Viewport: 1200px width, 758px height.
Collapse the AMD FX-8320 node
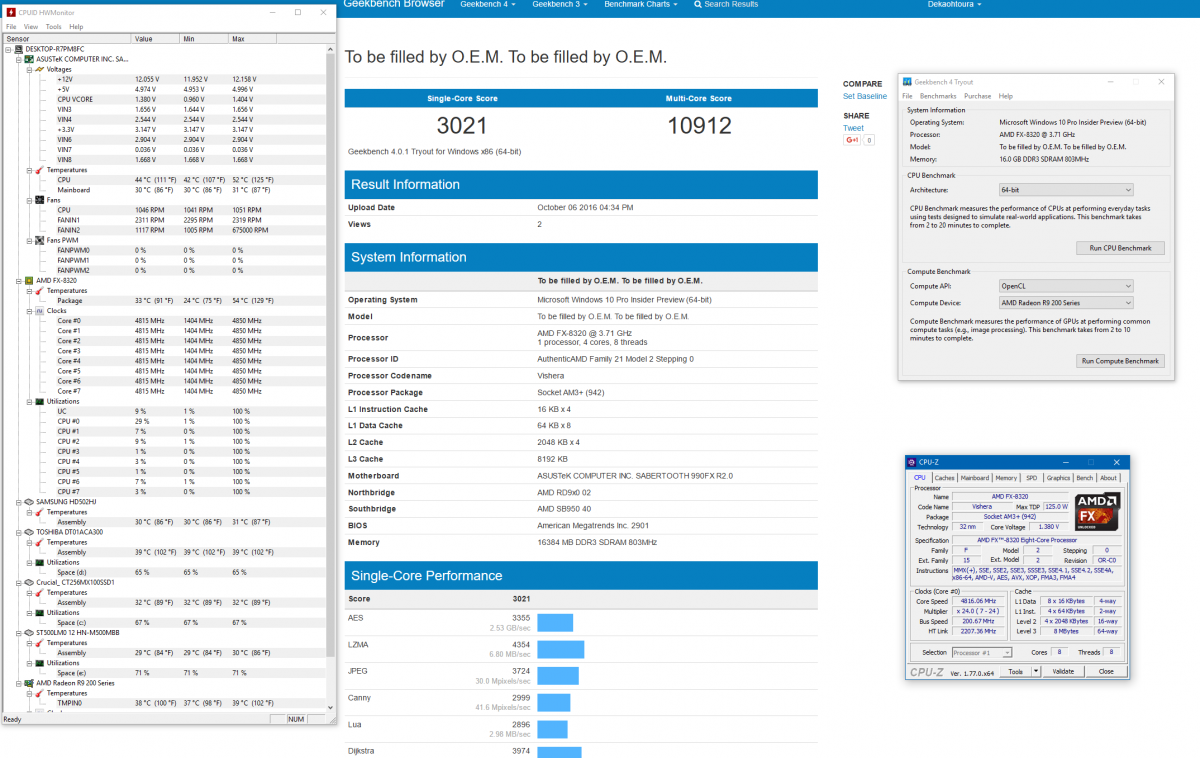pos(19,281)
